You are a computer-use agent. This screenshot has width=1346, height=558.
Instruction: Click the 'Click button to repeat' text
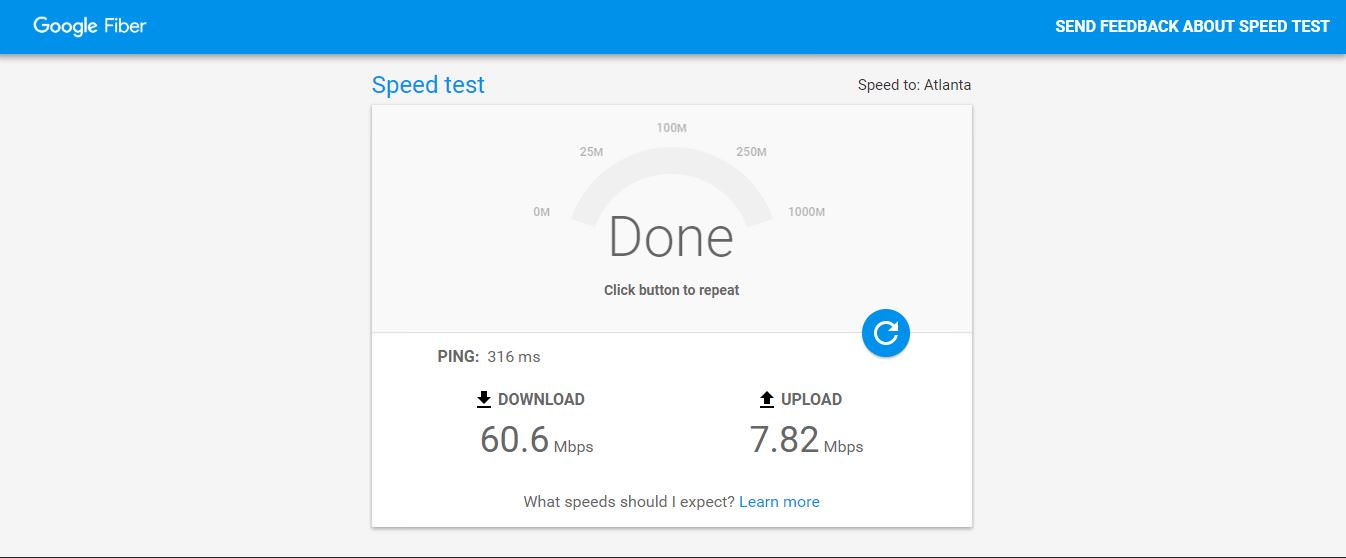pyautogui.click(x=671, y=290)
